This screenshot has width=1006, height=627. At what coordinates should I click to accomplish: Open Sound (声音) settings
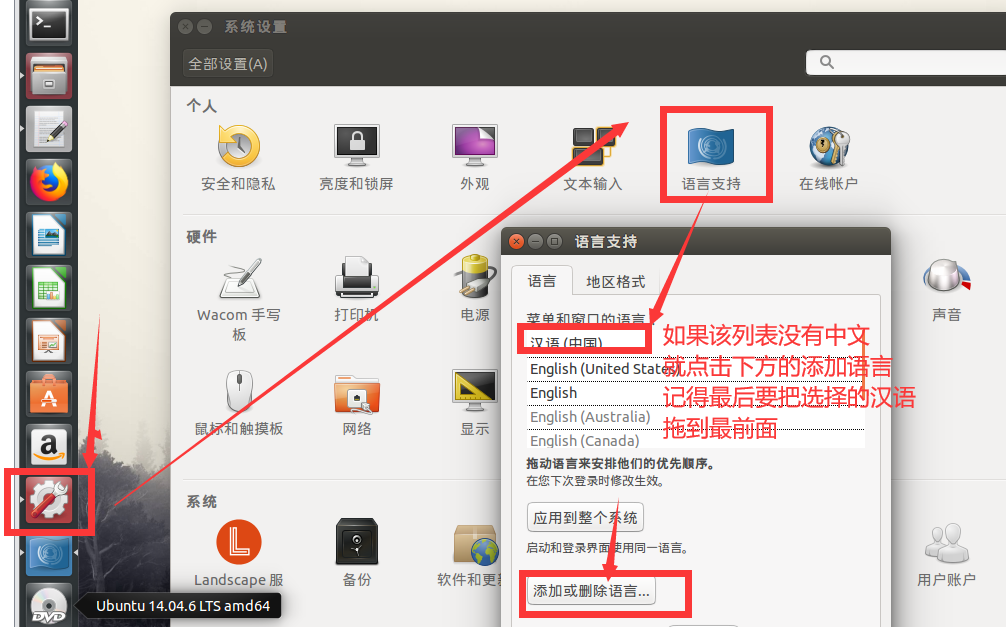click(946, 289)
